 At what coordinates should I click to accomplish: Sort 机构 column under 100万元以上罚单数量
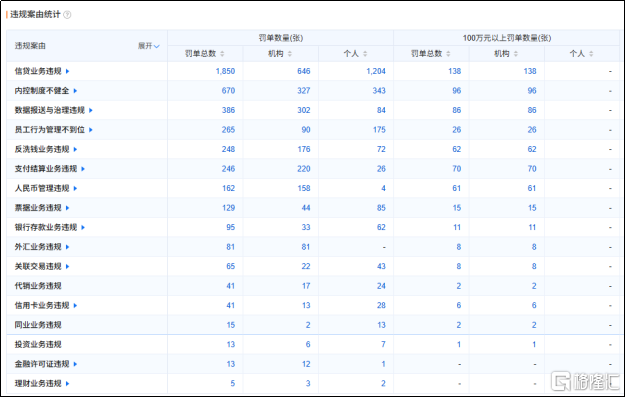coord(516,53)
